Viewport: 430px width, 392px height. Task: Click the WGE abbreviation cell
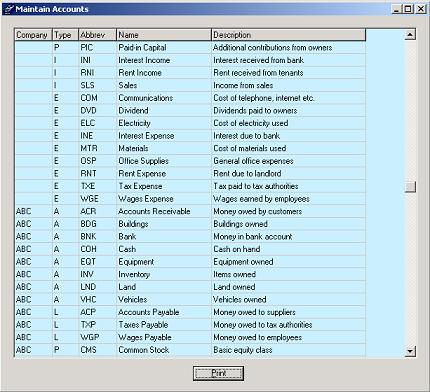[97, 199]
